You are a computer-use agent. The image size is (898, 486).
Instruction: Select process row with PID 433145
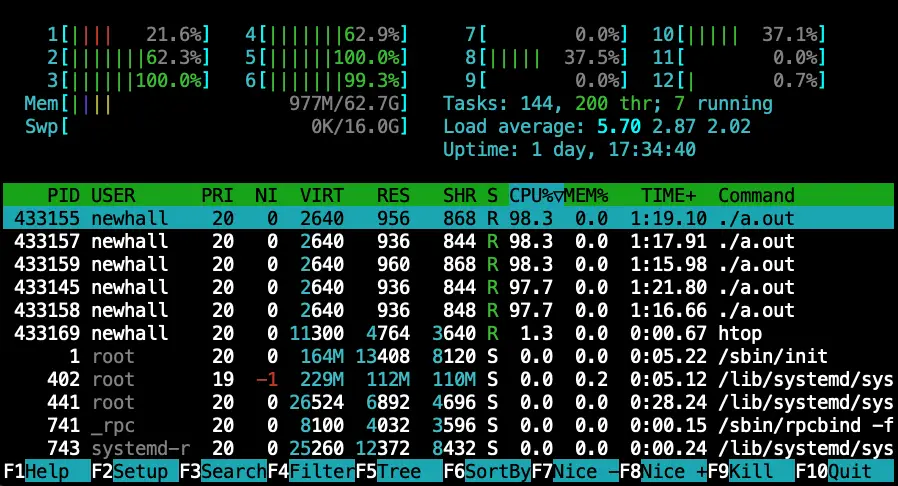coord(448,287)
